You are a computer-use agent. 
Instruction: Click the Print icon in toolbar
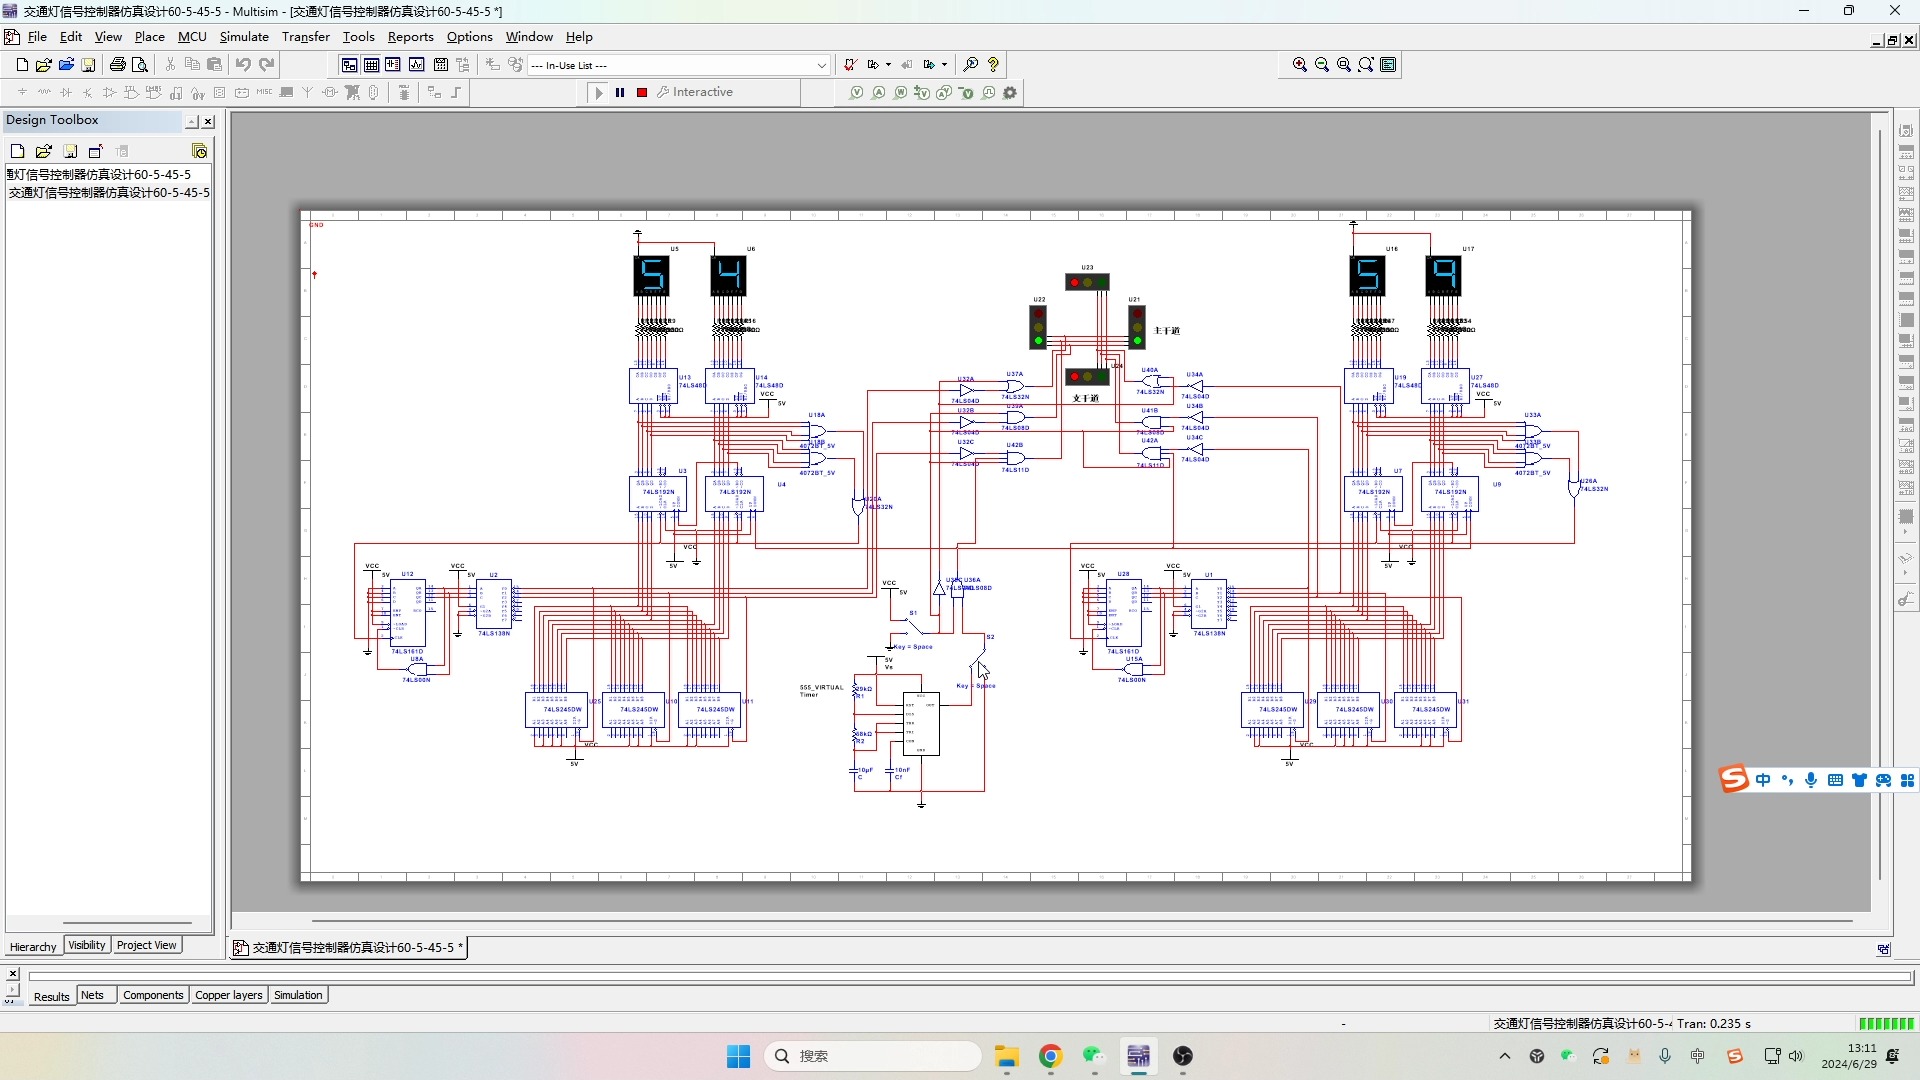(x=117, y=65)
